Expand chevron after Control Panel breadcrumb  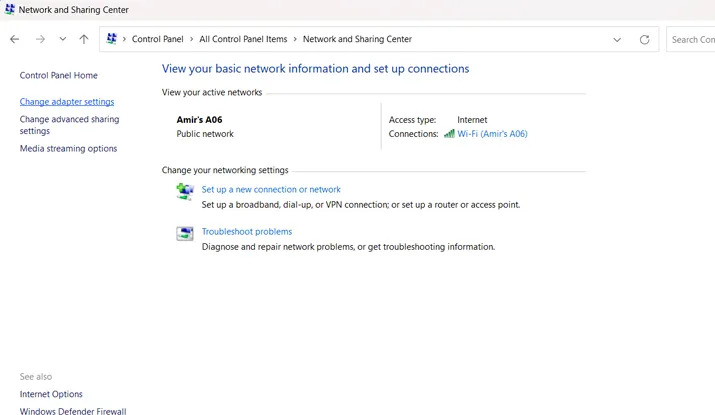pyautogui.click(x=192, y=39)
